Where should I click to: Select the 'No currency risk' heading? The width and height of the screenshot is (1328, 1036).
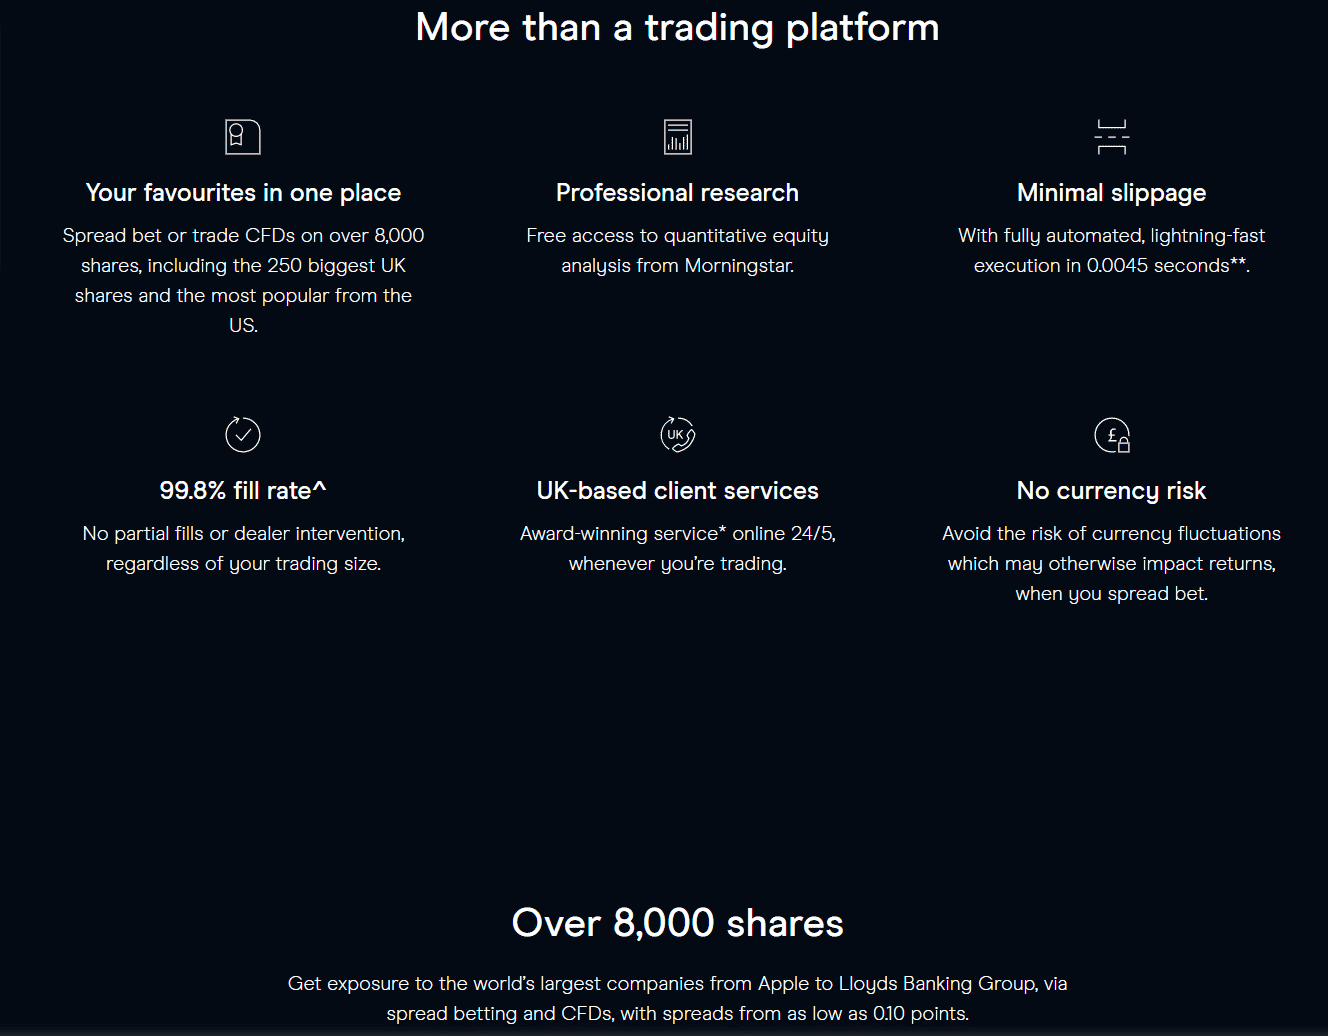click(x=1112, y=491)
